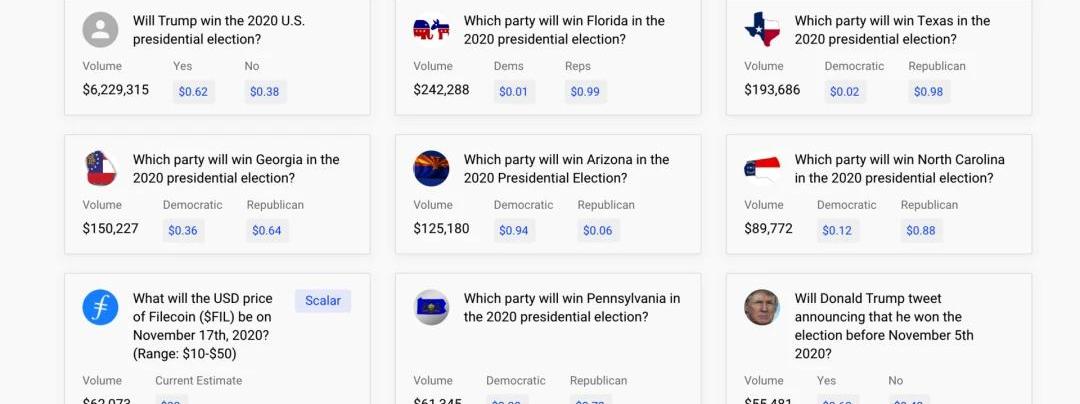Select Democratic $0.94 for Arizona

[514, 231]
